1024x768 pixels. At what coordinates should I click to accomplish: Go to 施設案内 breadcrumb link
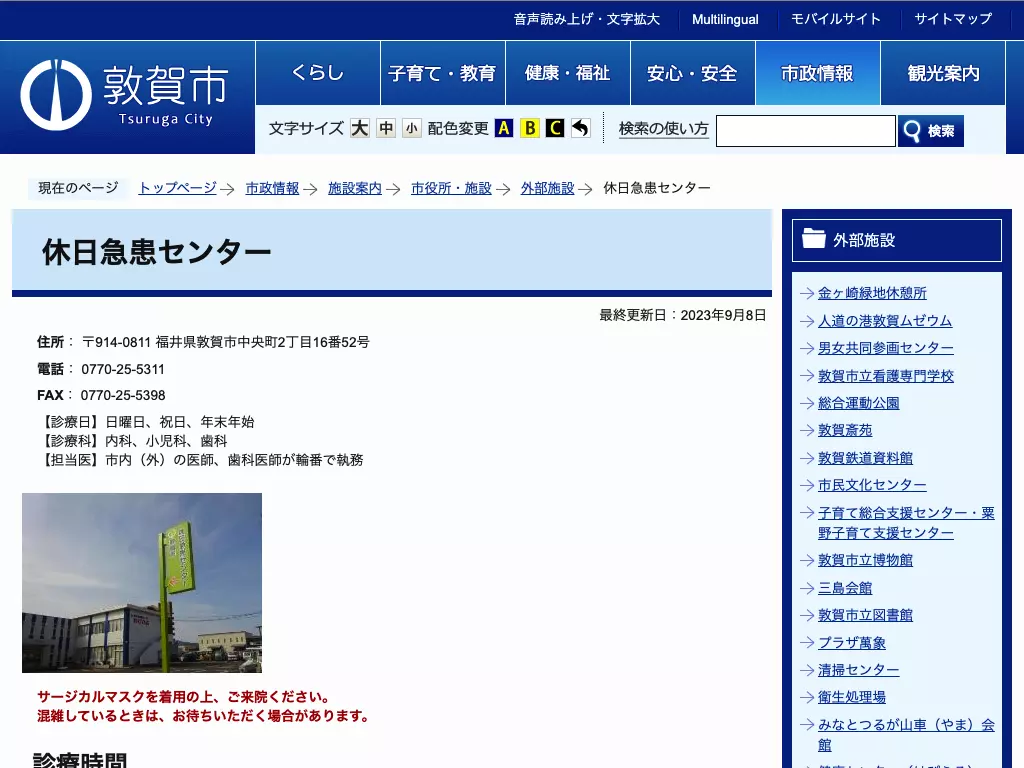355,188
